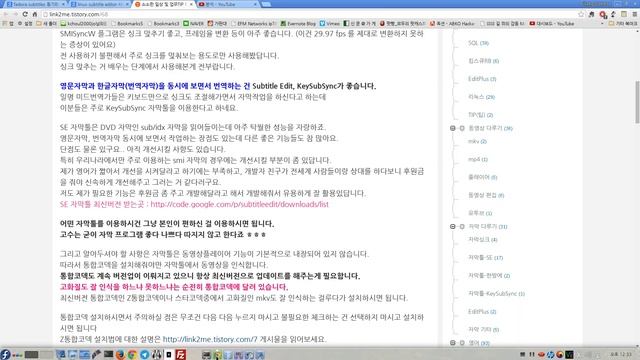This screenshot has width=640, height=360.
Task: Open the link2me.tistory.com/7 link
Action: pos(210,339)
